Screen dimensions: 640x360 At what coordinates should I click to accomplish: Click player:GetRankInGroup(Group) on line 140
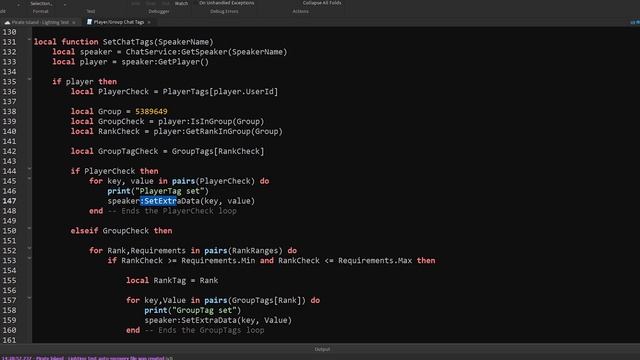(218, 131)
